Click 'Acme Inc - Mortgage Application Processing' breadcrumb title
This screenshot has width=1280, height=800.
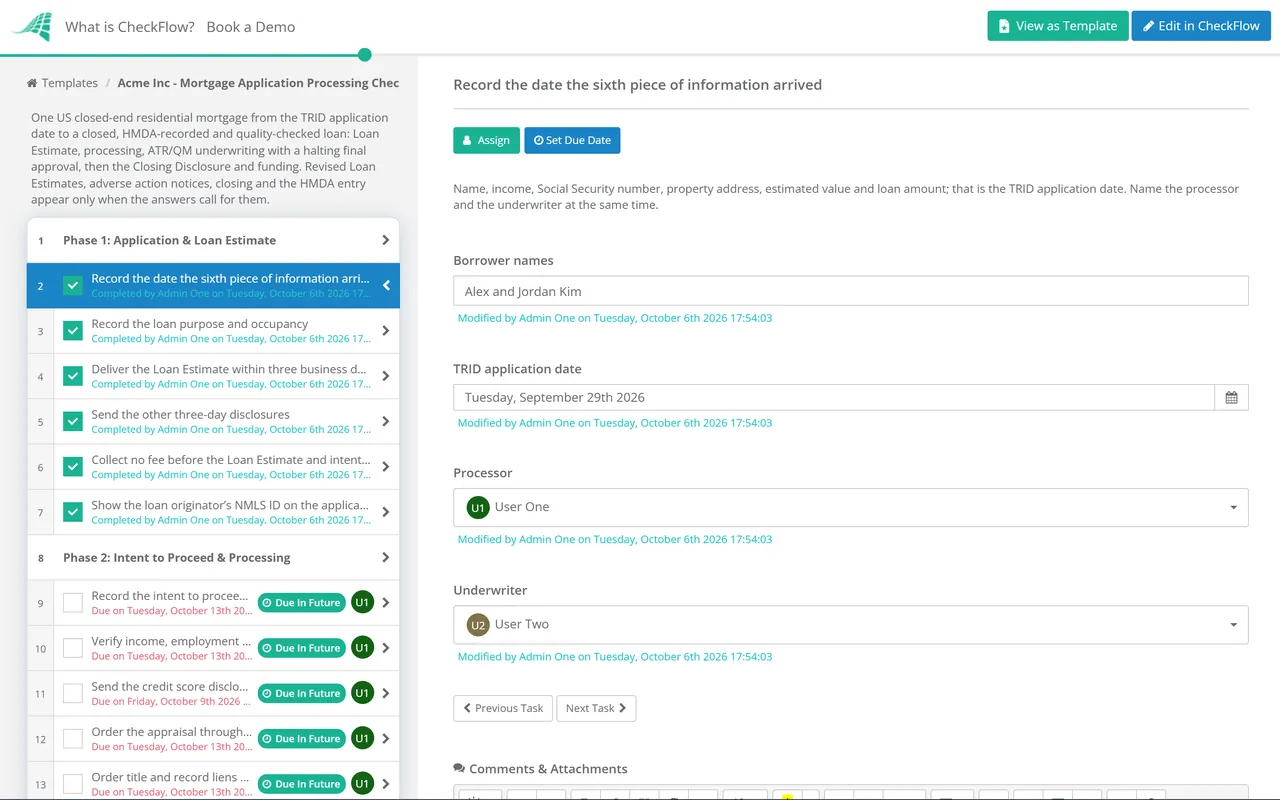click(258, 83)
